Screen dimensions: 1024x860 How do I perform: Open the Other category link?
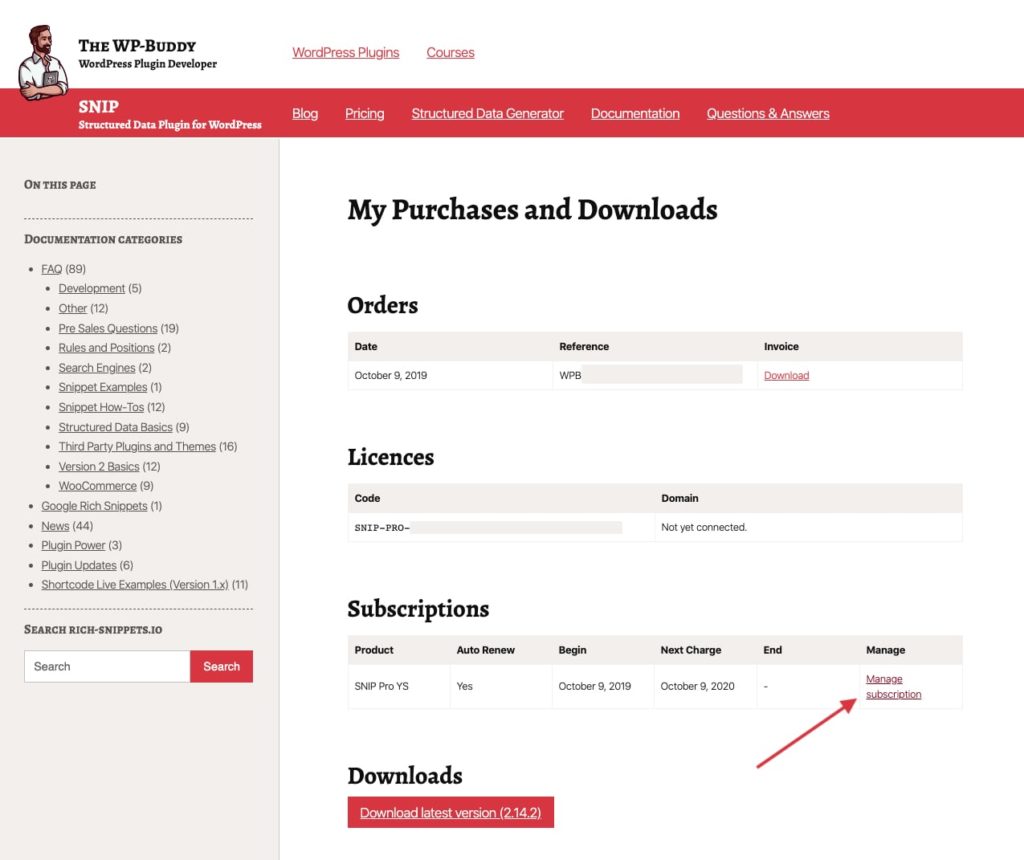[72, 308]
